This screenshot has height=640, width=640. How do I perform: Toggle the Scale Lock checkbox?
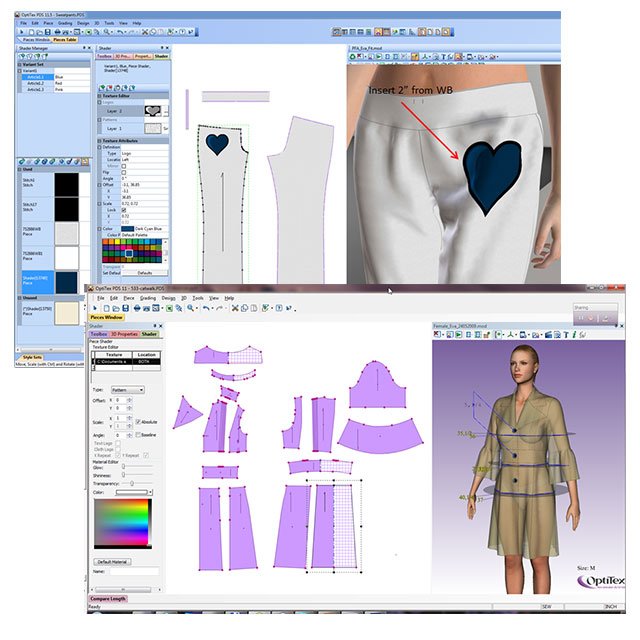tap(124, 210)
